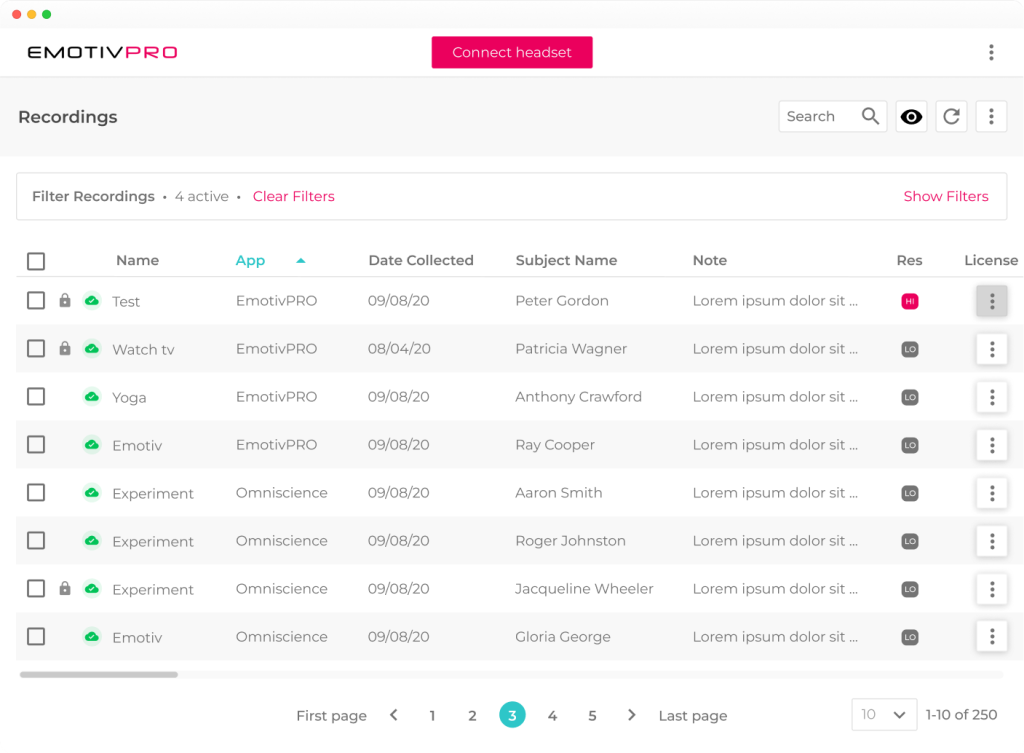Sort by Note column header
This screenshot has height=753, width=1024.
(x=709, y=261)
